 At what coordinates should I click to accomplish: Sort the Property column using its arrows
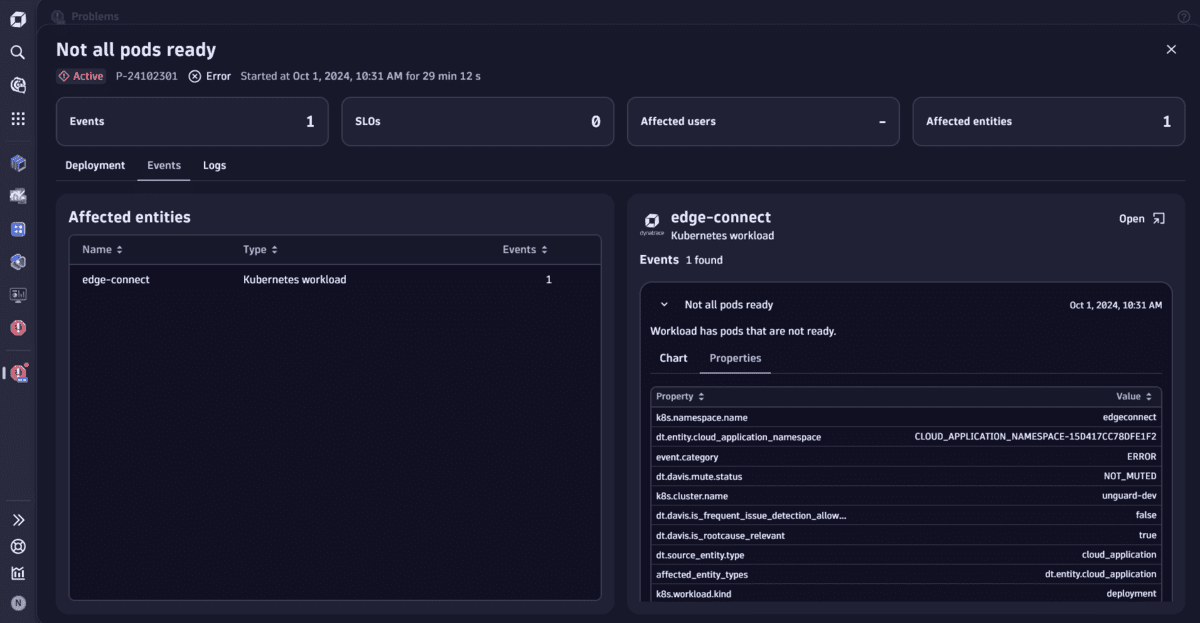703,396
